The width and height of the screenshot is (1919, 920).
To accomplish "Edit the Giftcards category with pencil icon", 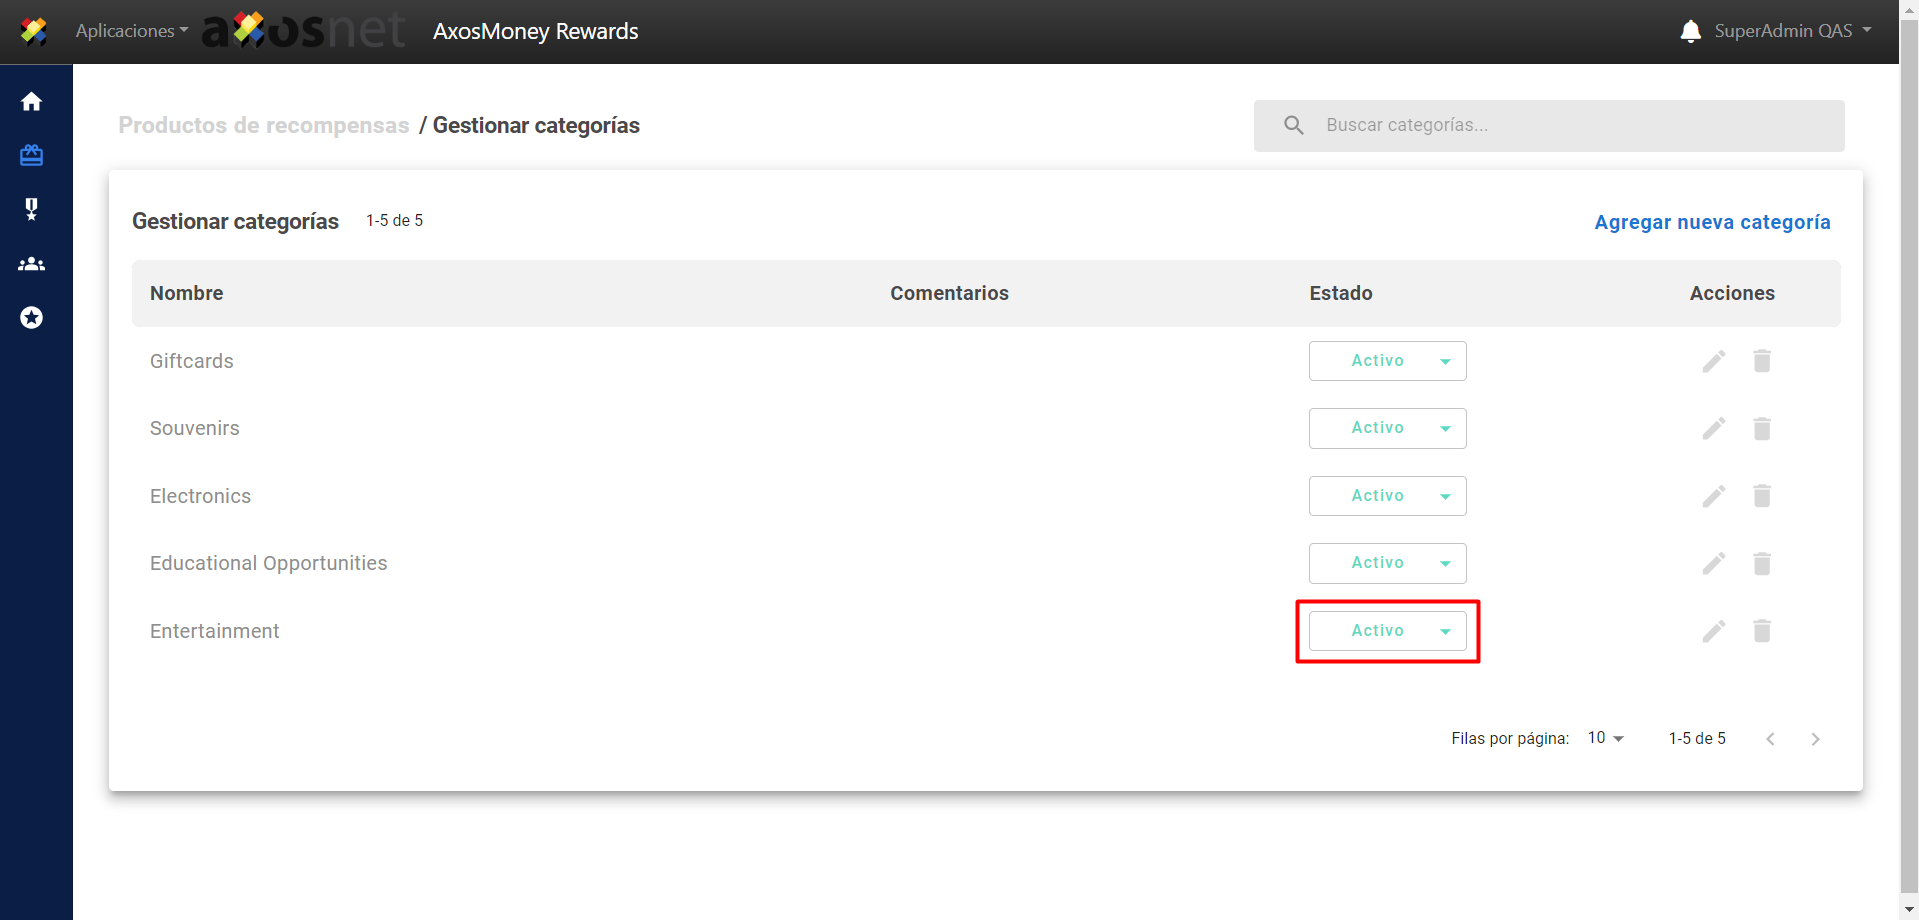I will [x=1714, y=361].
